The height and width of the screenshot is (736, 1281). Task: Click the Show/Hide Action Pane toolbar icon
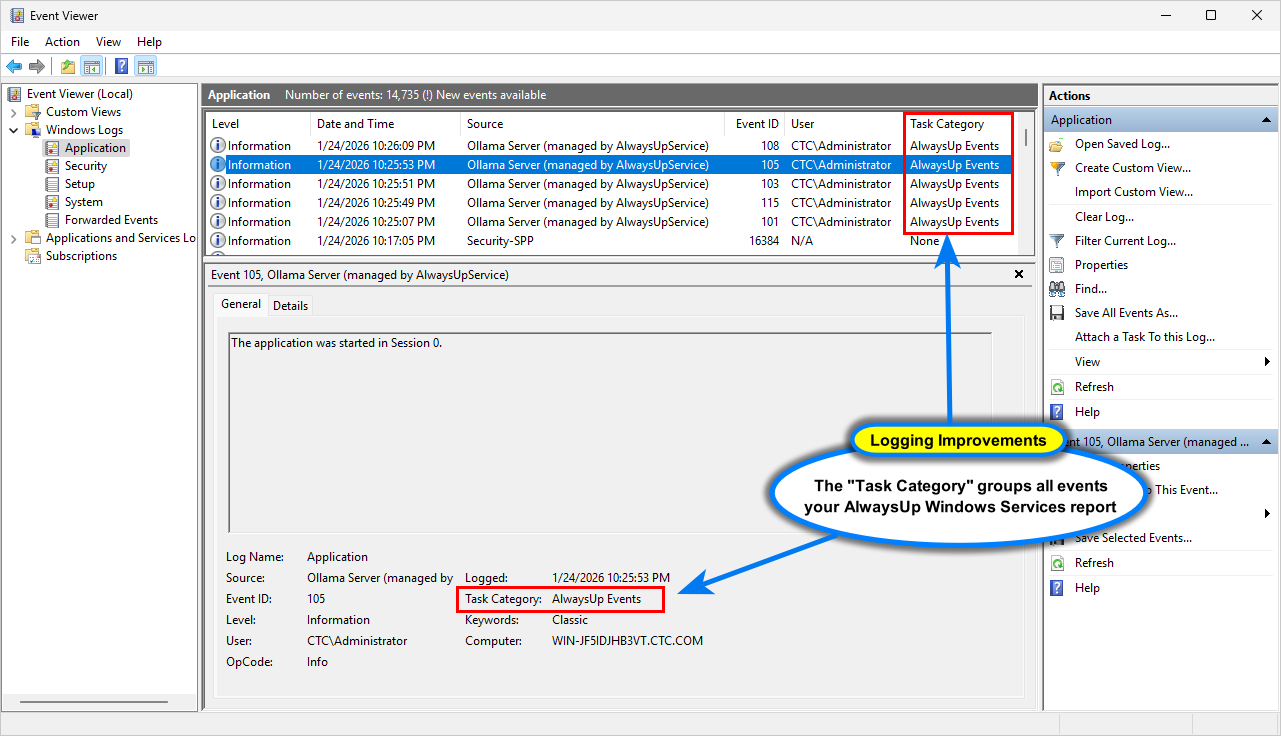(x=145, y=66)
